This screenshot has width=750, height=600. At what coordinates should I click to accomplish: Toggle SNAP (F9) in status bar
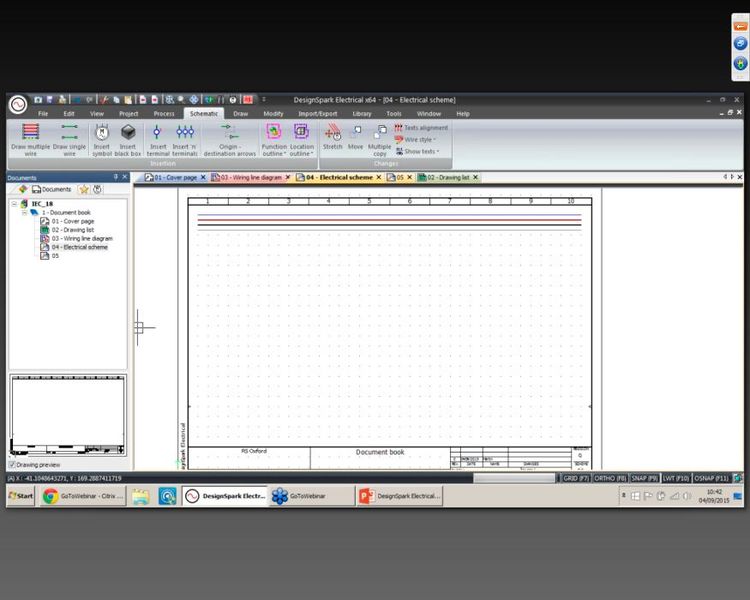coord(644,478)
